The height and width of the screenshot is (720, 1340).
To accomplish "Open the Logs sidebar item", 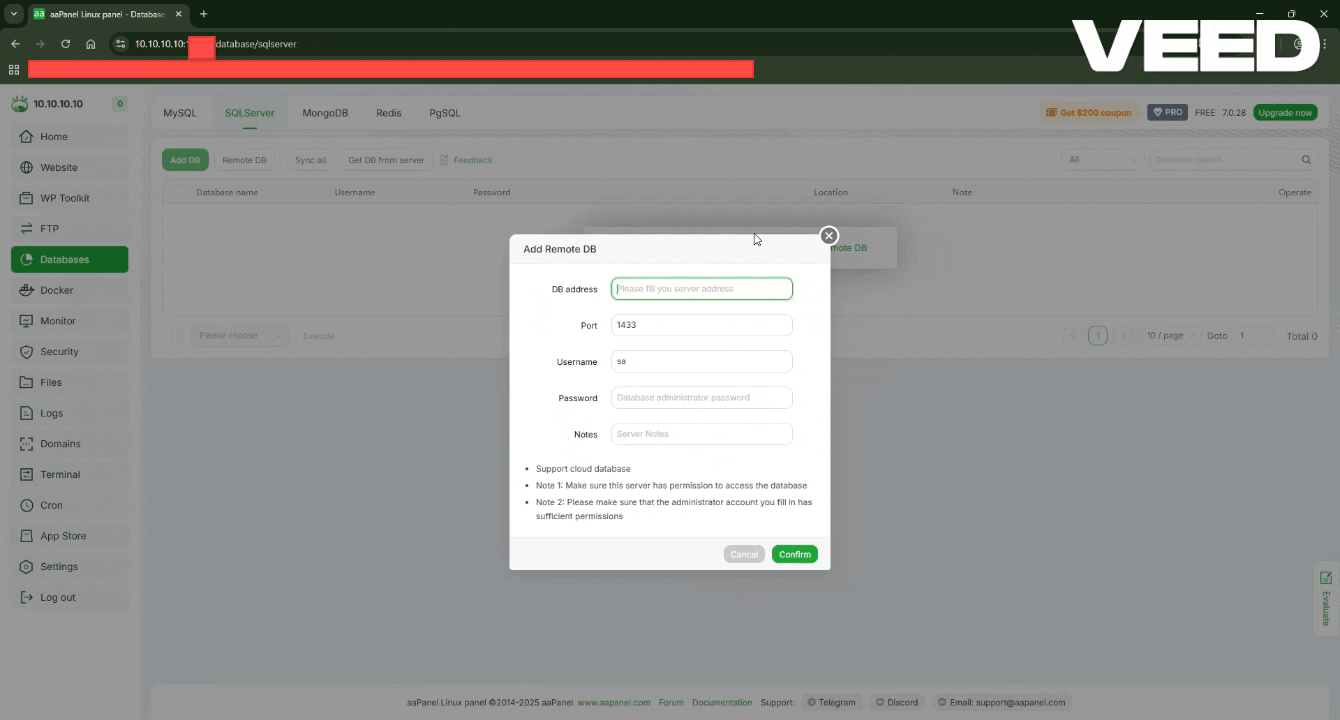I will pos(69,413).
